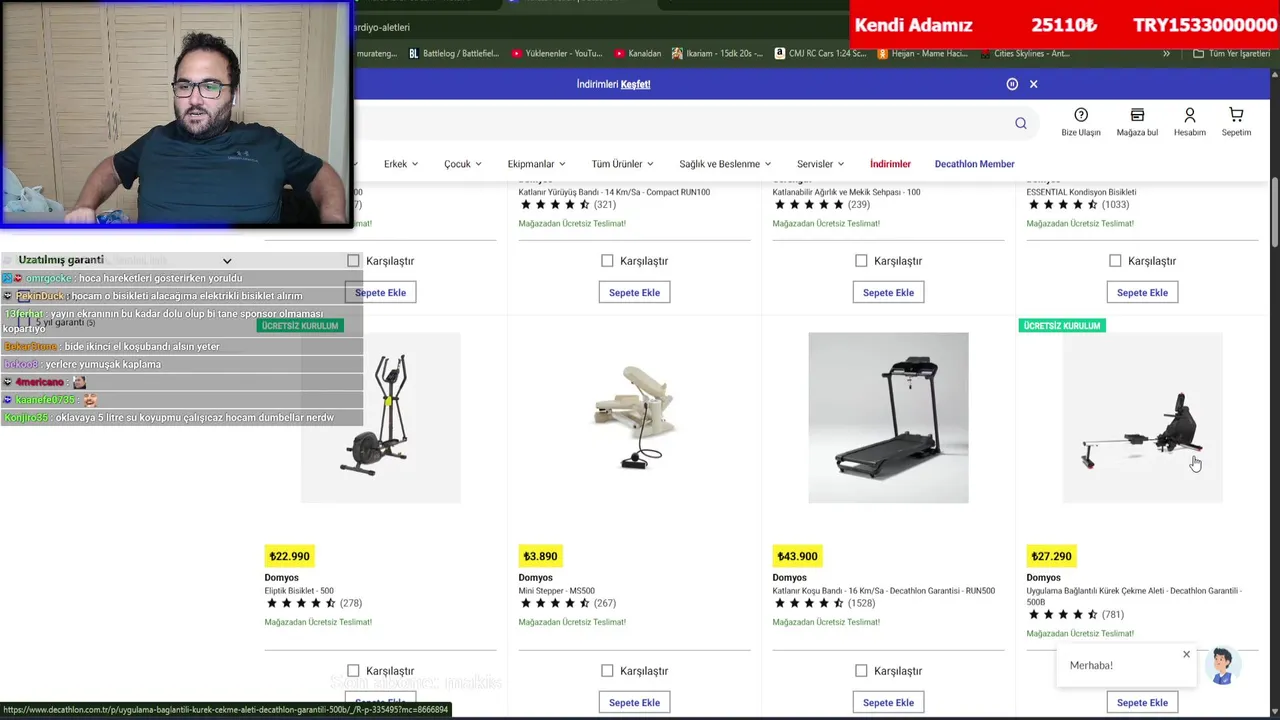Tick Karşılaştır for Eliptik Bisiklet 500
Screen dimensions: 1280x720
coord(353,671)
